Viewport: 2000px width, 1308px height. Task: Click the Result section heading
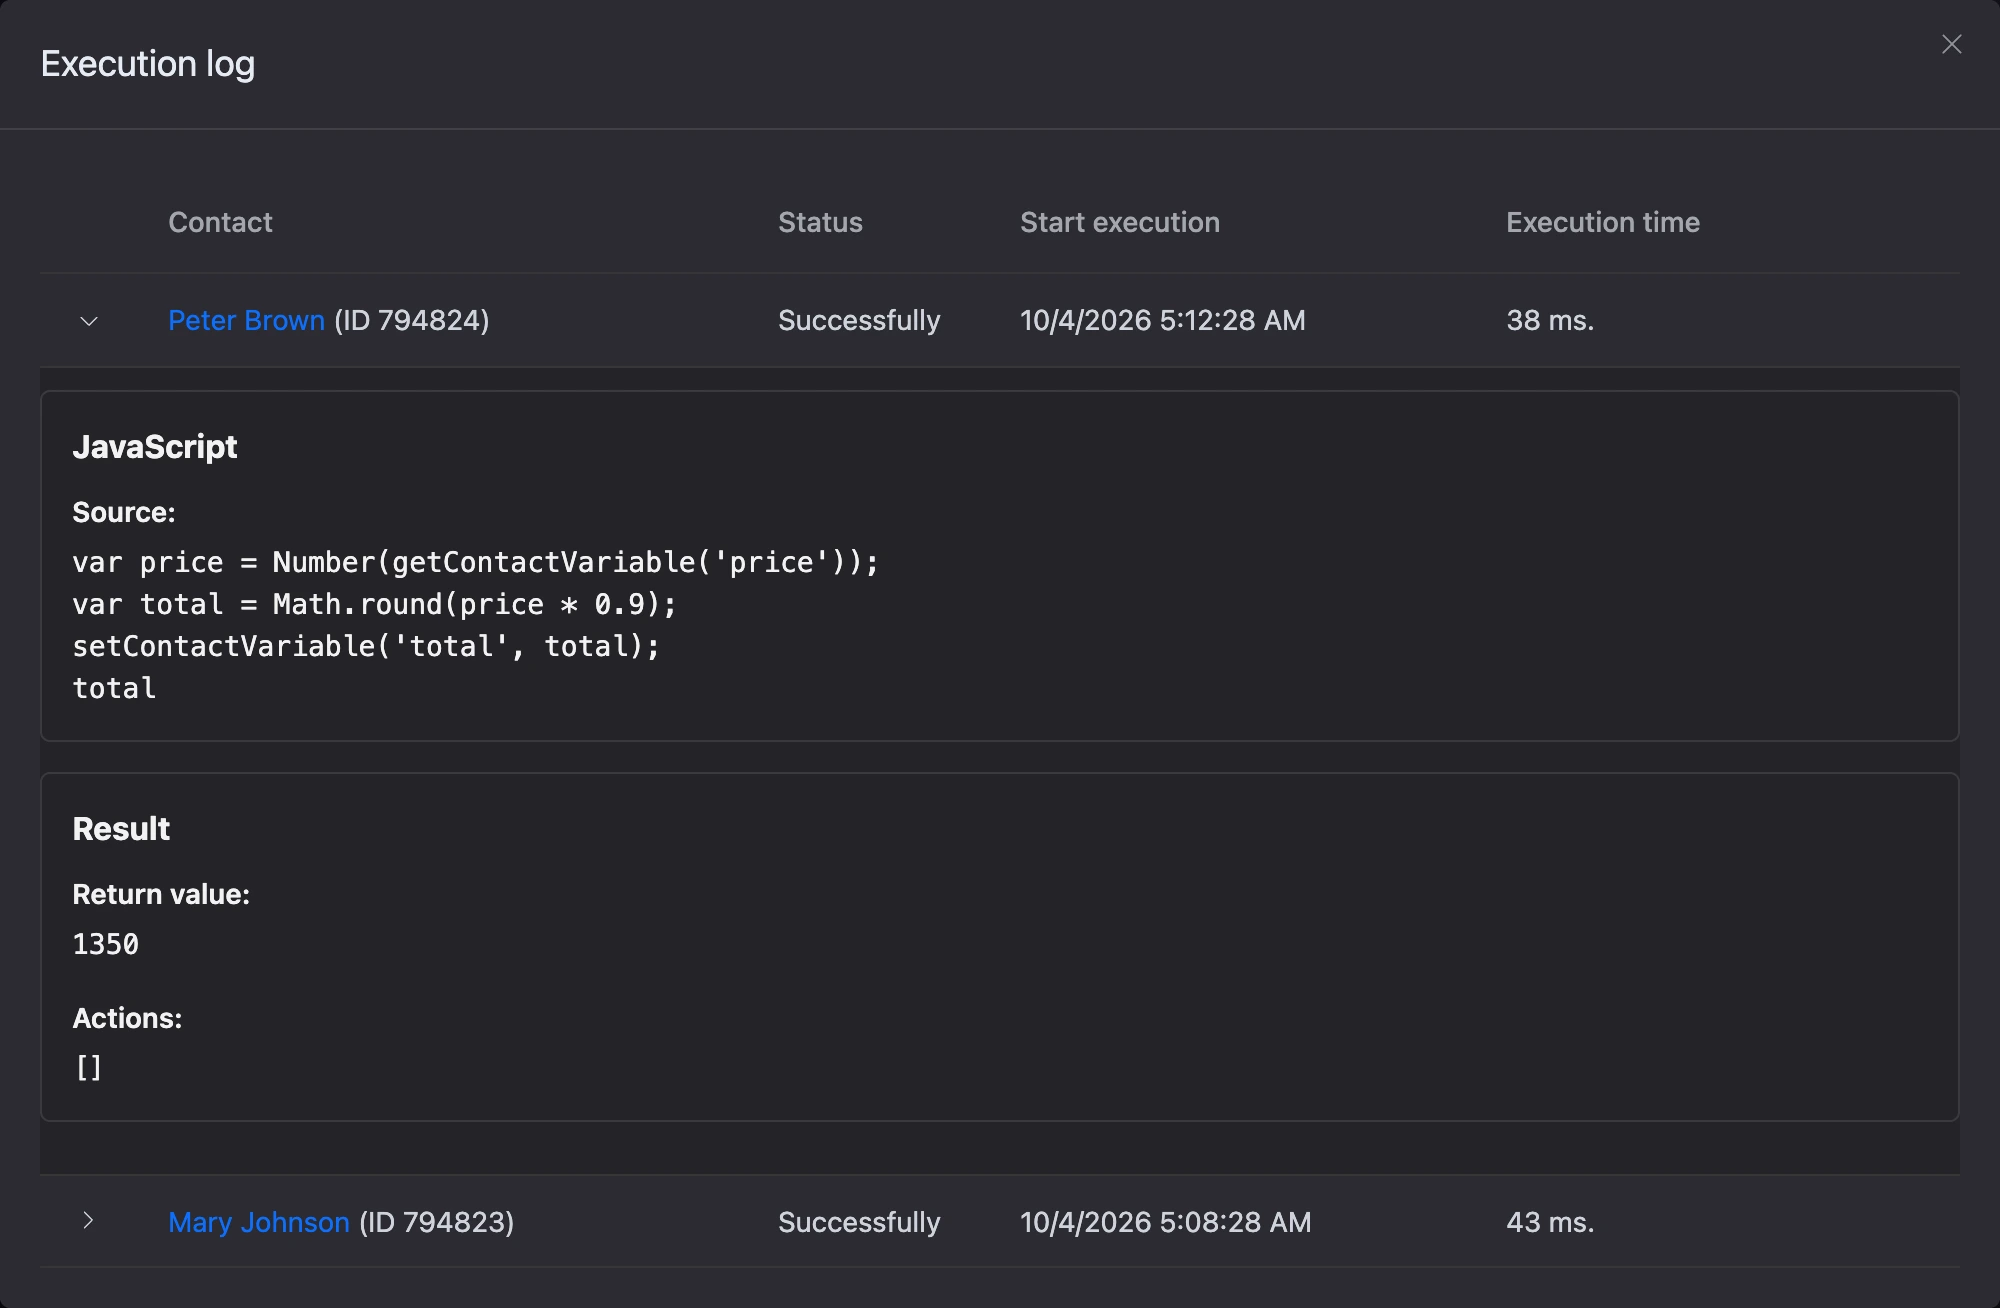click(x=121, y=829)
